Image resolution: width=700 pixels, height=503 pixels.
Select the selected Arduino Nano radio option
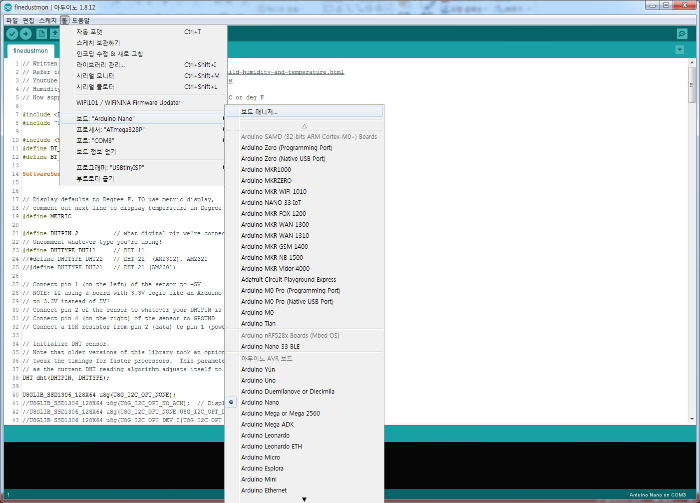(x=231, y=402)
